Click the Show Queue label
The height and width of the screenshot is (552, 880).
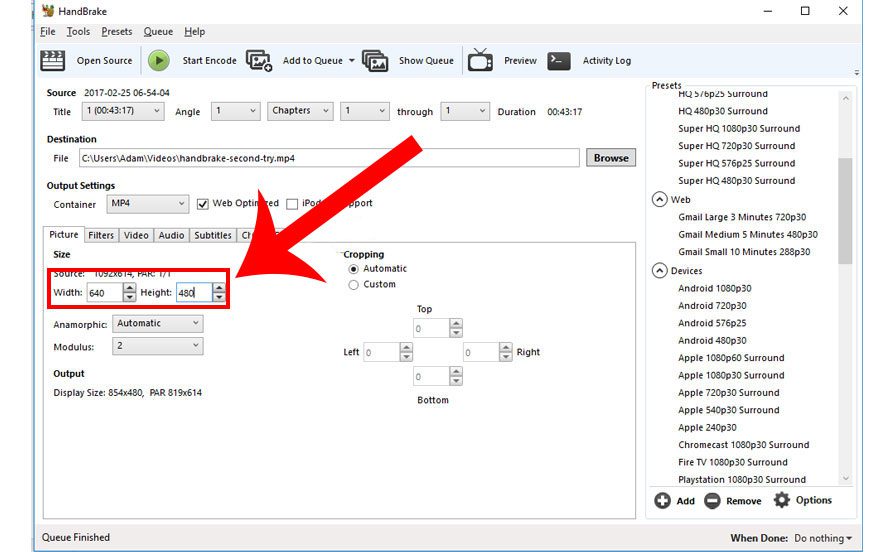tap(426, 61)
